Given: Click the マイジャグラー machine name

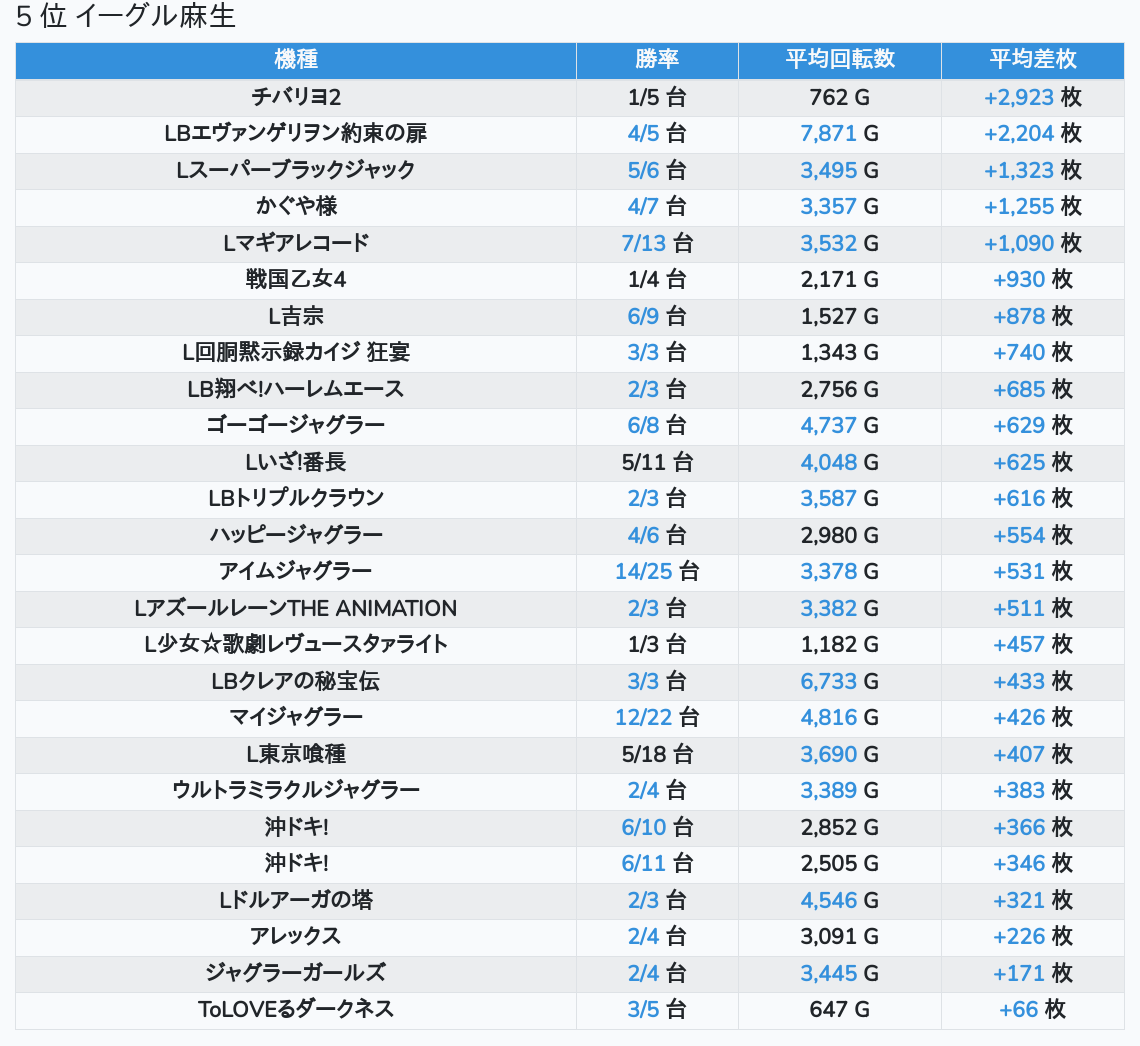Looking at the screenshot, I should [x=296, y=717].
